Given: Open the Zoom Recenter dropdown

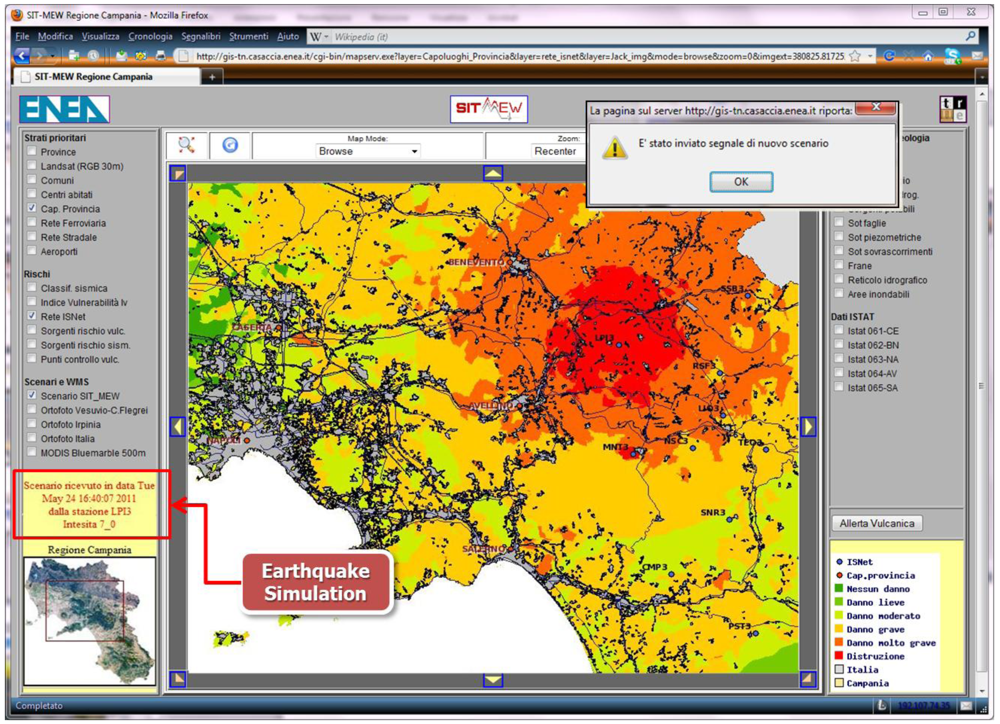Looking at the screenshot, I should [556, 151].
